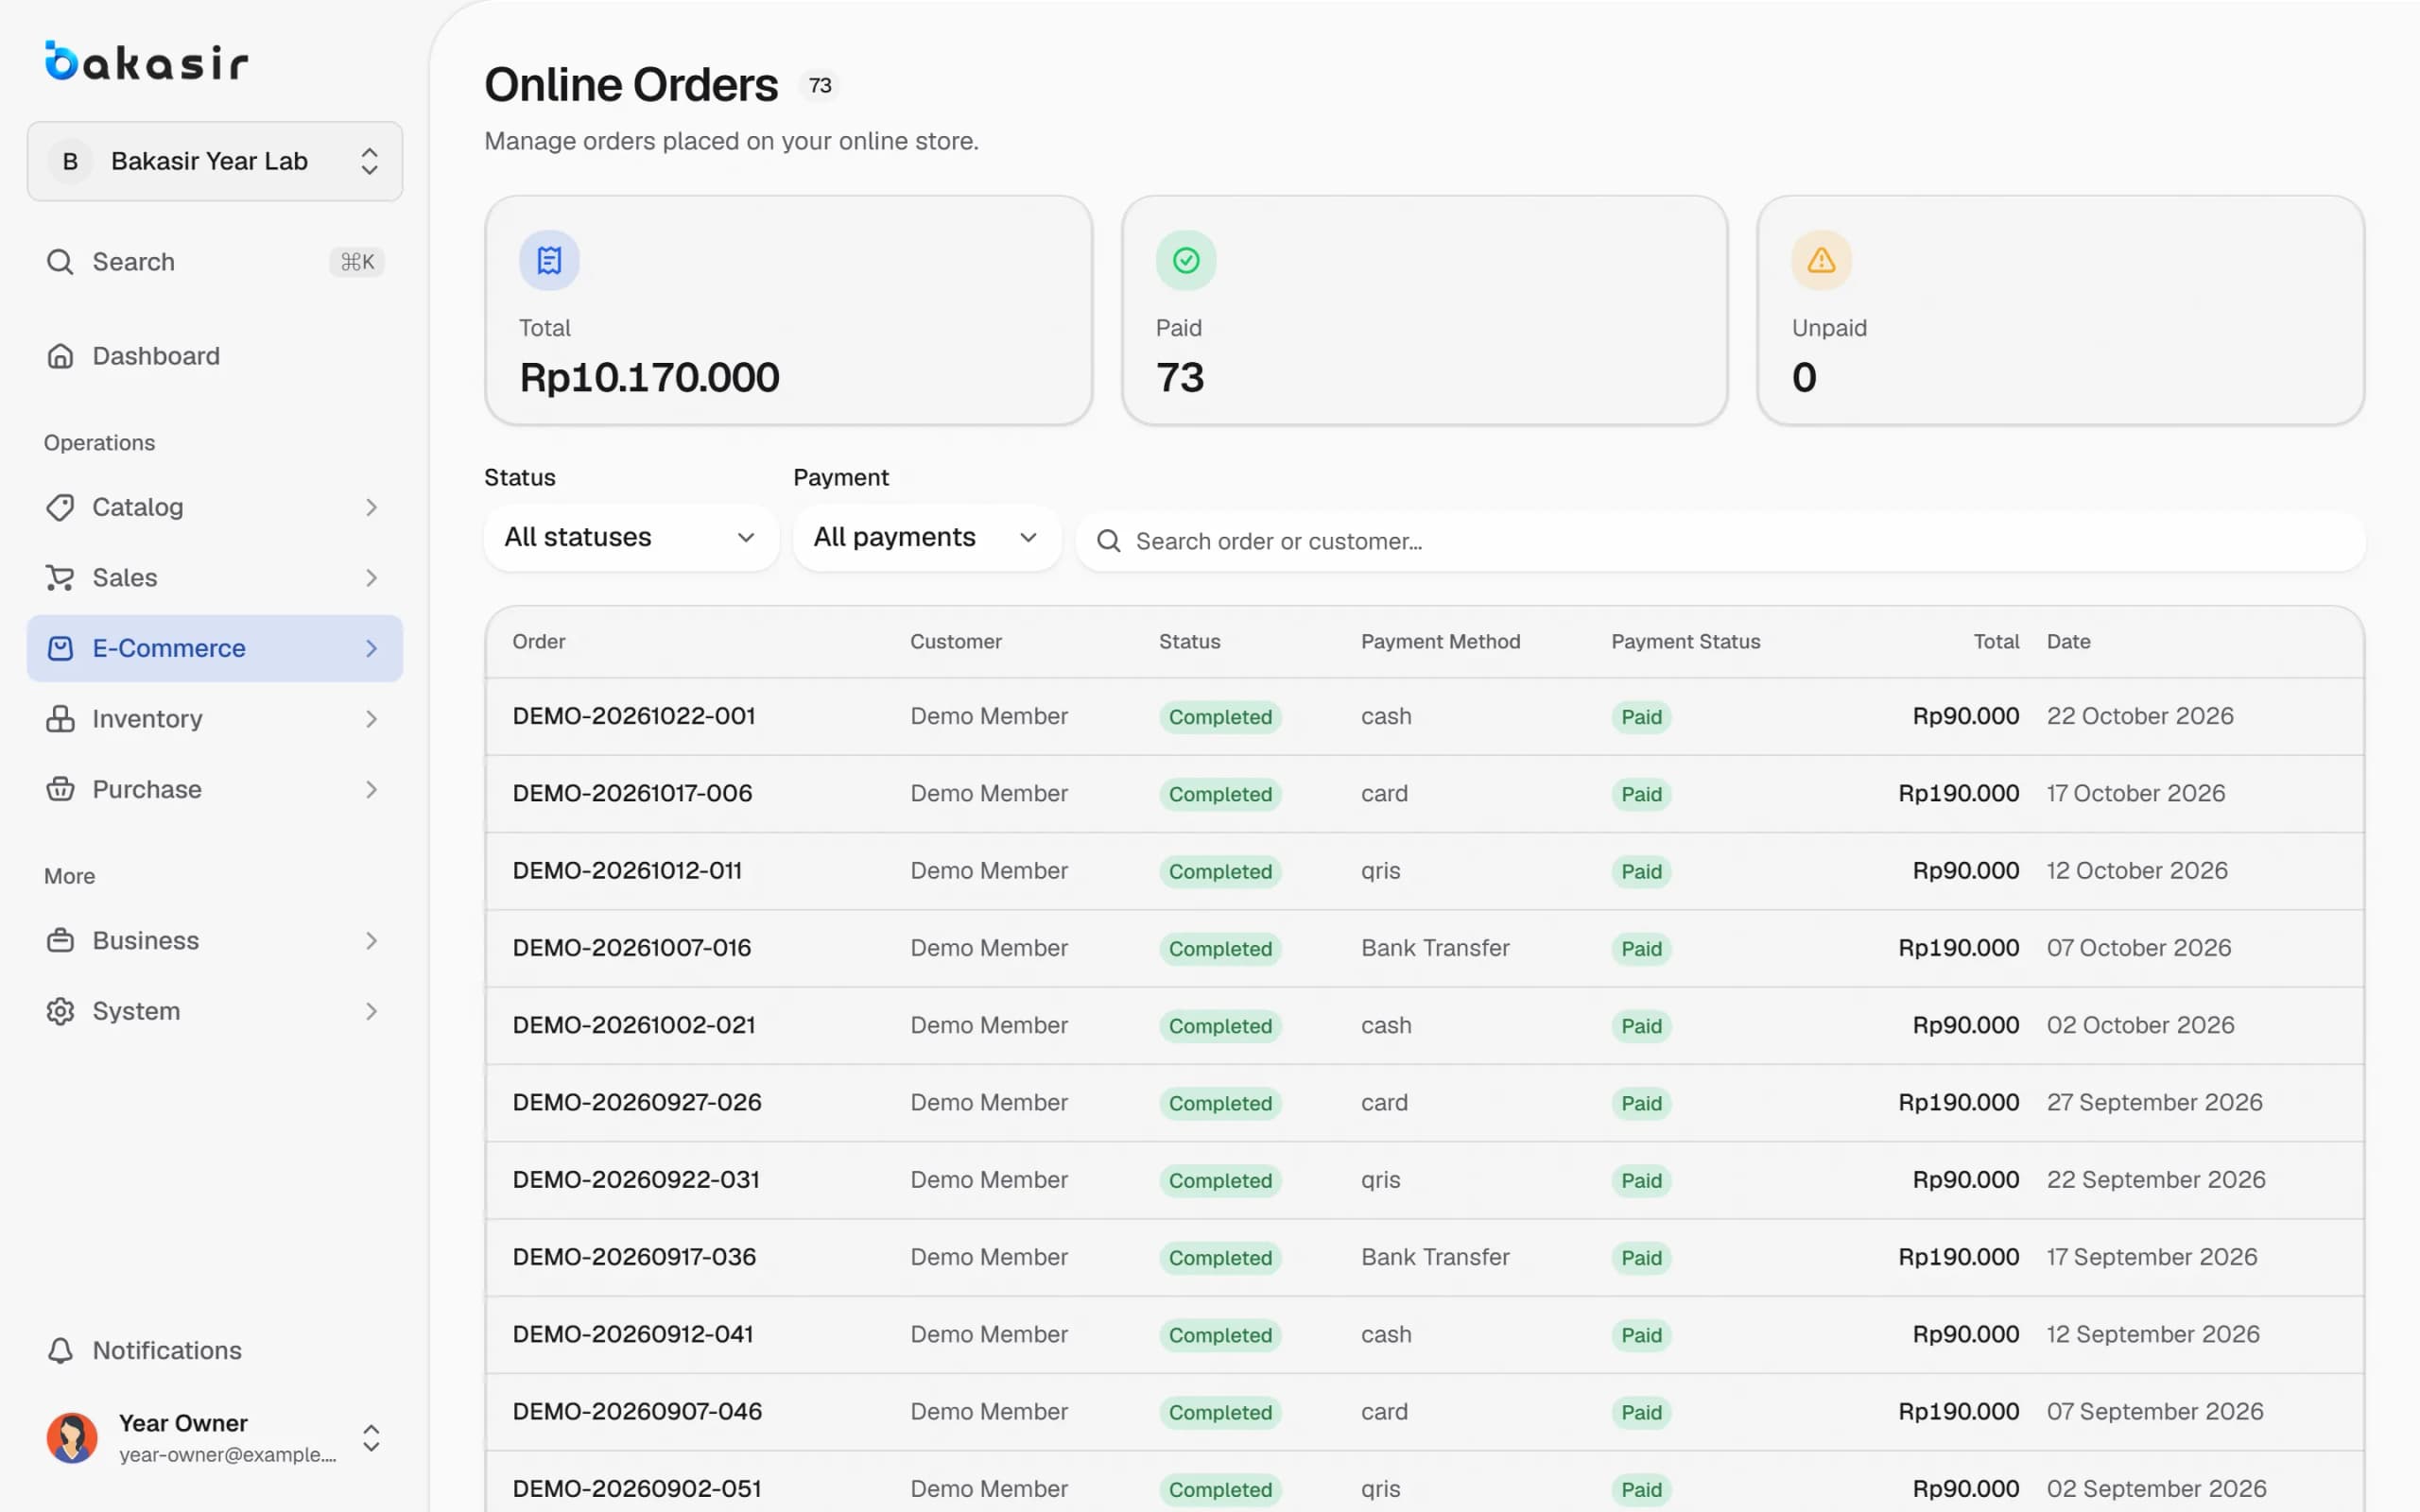Viewport: 2420px width, 1512px height.
Task: Open the All payments dropdown
Action: 927,538
